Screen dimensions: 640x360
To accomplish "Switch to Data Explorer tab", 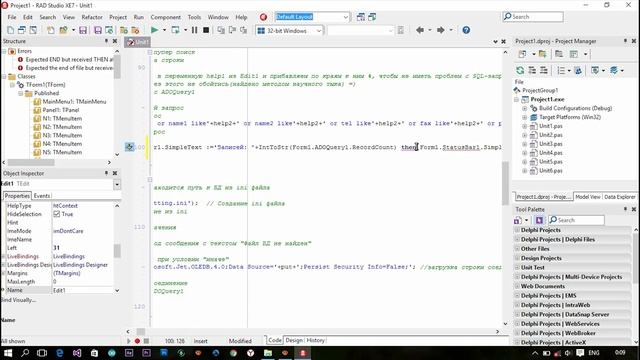I will click(620, 197).
